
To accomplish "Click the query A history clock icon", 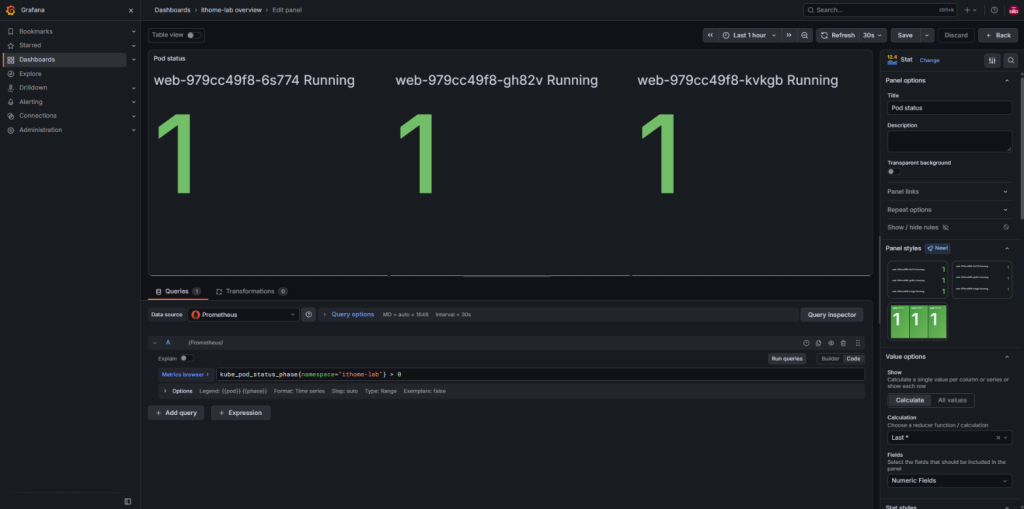I will pyautogui.click(x=806, y=343).
